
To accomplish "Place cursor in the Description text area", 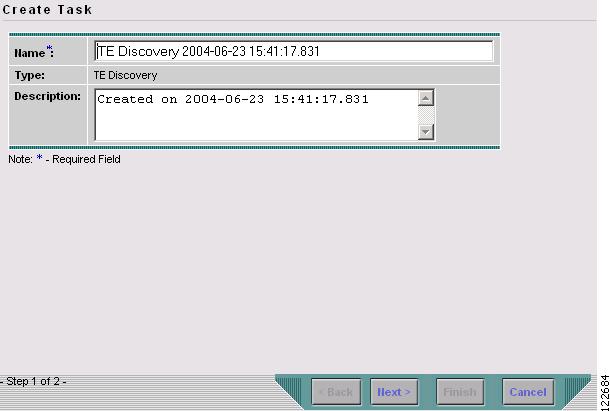I will pyautogui.click(x=256, y=115).
